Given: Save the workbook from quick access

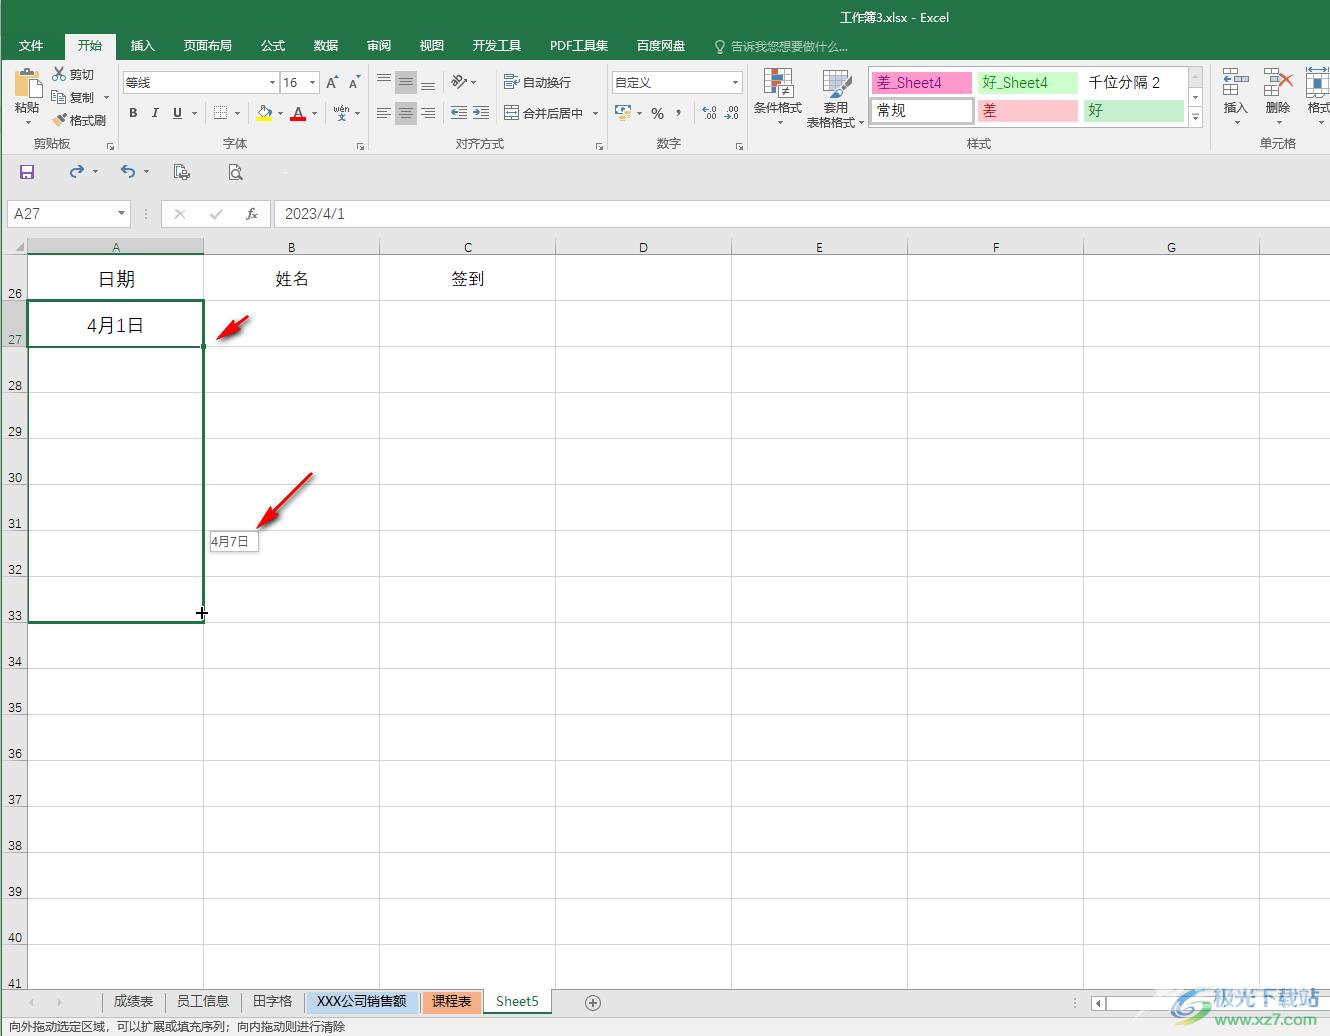Looking at the screenshot, I should [x=27, y=172].
